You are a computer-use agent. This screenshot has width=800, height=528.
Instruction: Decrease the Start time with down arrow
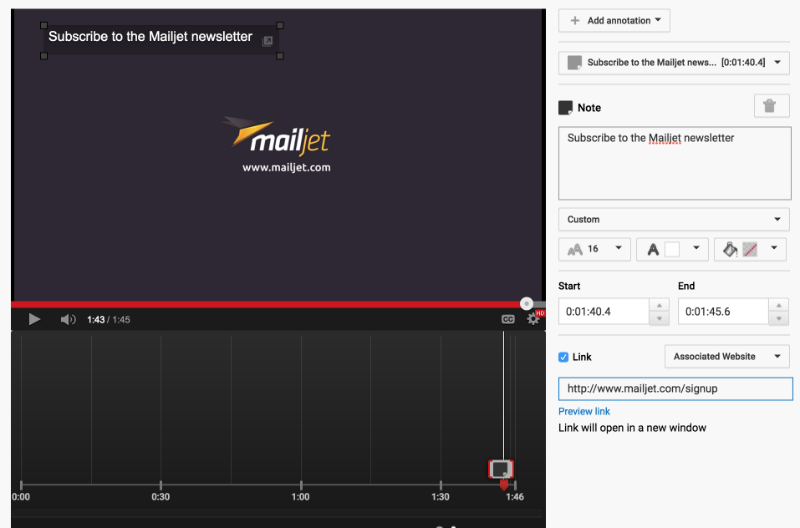tap(659, 318)
